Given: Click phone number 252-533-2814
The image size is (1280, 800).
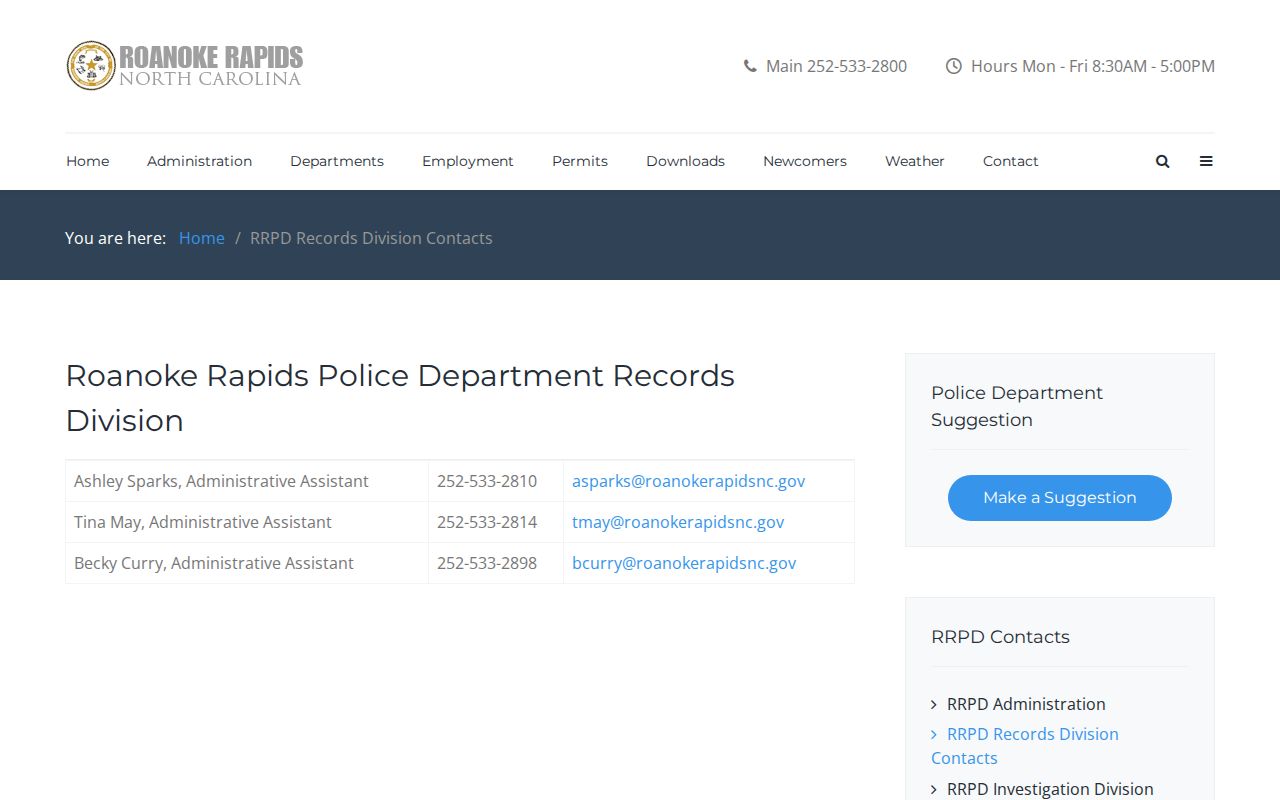Looking at the screenshot, I should tap(487, 522).
